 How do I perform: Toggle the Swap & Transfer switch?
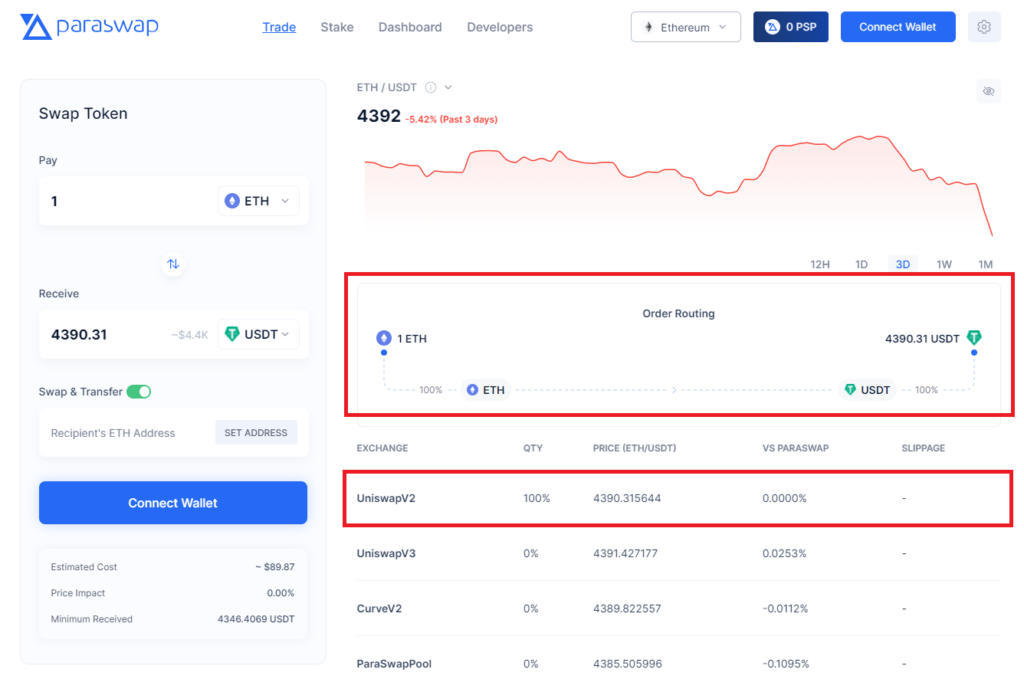[139, 392]
